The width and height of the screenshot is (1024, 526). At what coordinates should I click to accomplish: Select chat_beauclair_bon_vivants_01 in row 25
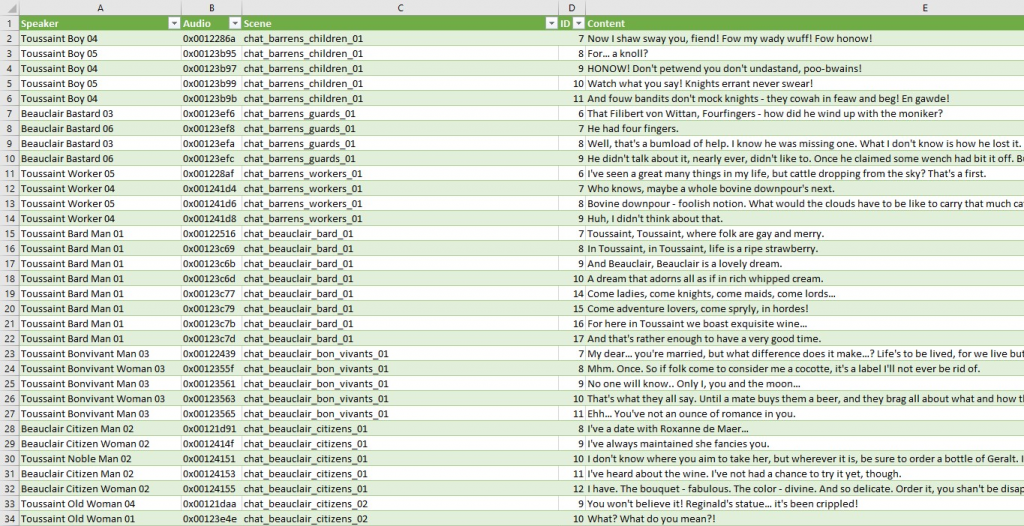[x=400, y=384]
